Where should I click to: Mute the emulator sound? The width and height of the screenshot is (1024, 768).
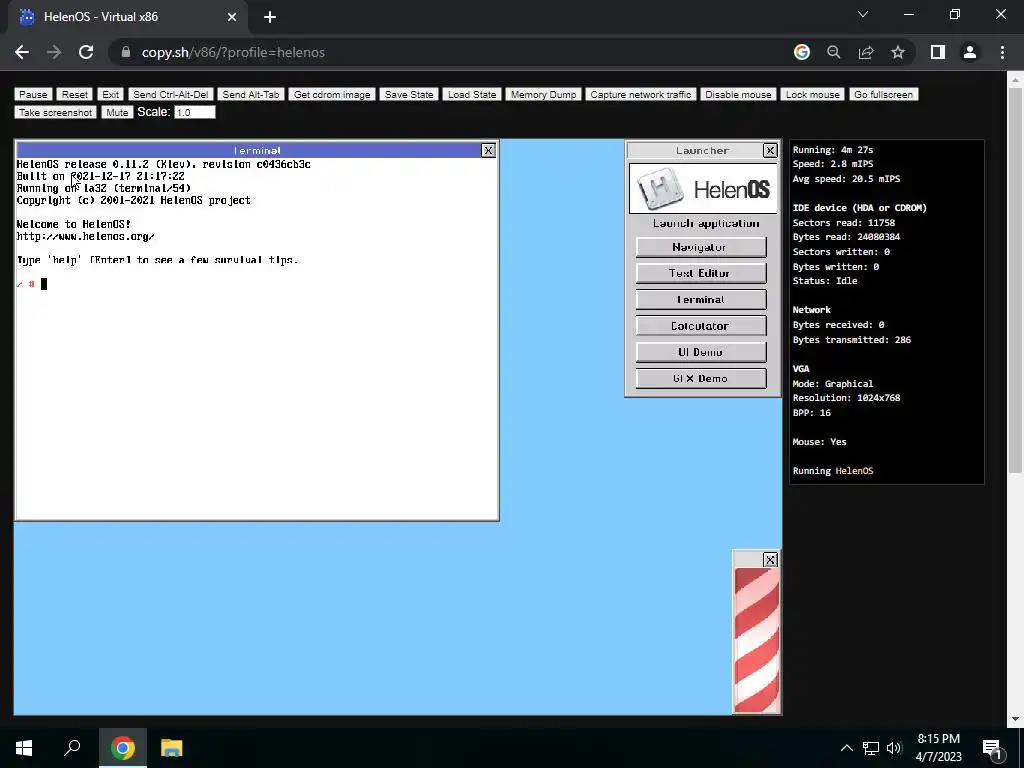pos(117,112)
